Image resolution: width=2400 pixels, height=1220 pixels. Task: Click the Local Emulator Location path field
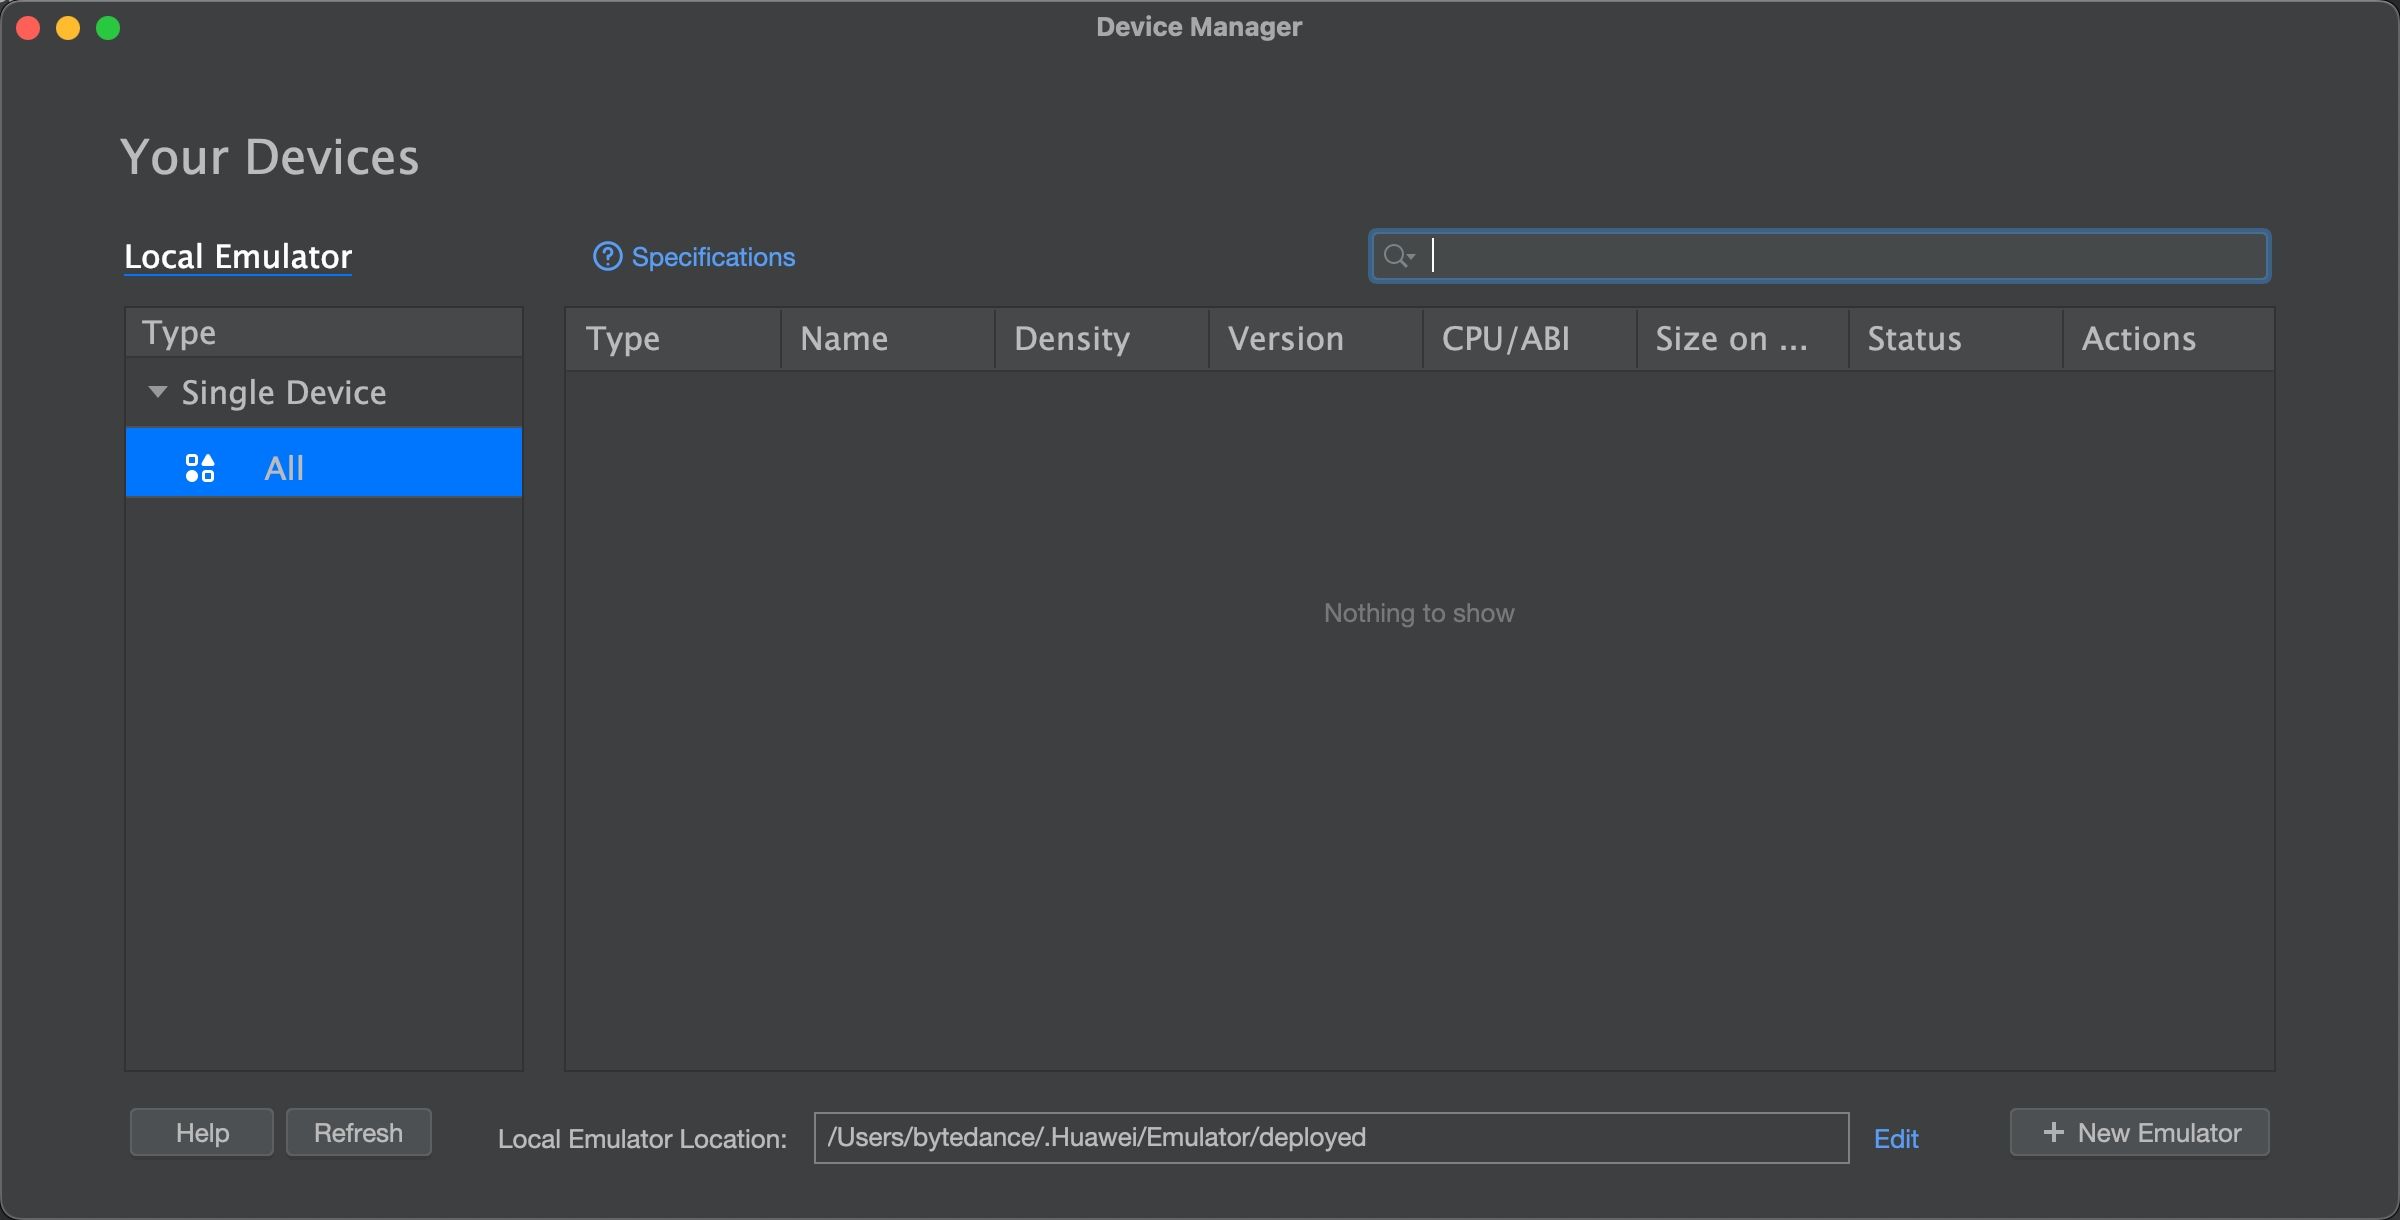[1331, 1138]
